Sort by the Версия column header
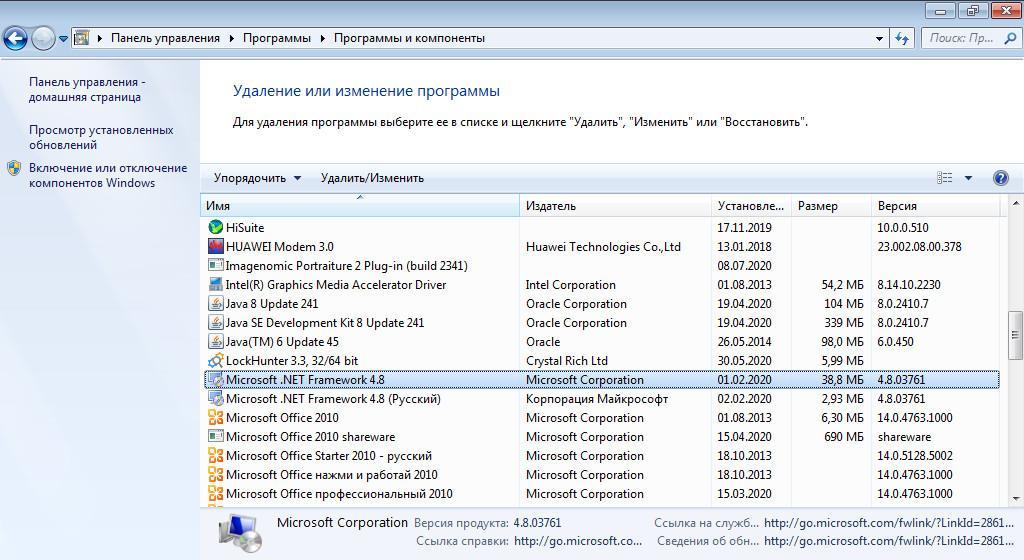 click(x=935, y=206)
